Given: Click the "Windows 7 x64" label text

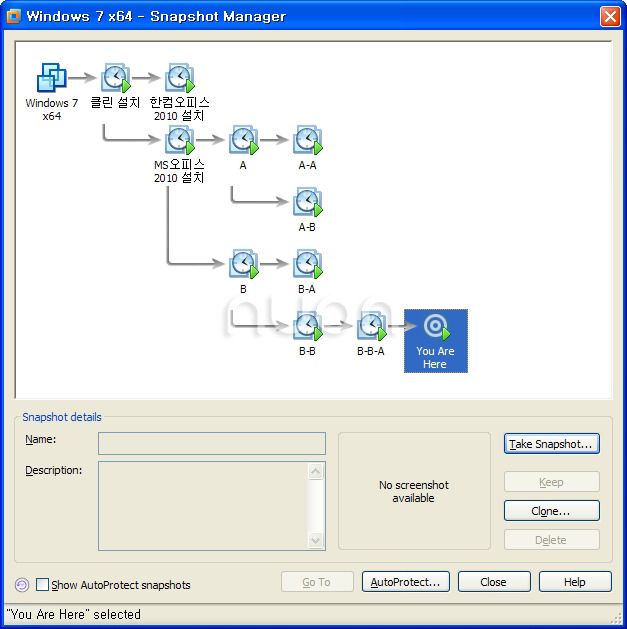Looking at the screenshot, I should [52, 109].
